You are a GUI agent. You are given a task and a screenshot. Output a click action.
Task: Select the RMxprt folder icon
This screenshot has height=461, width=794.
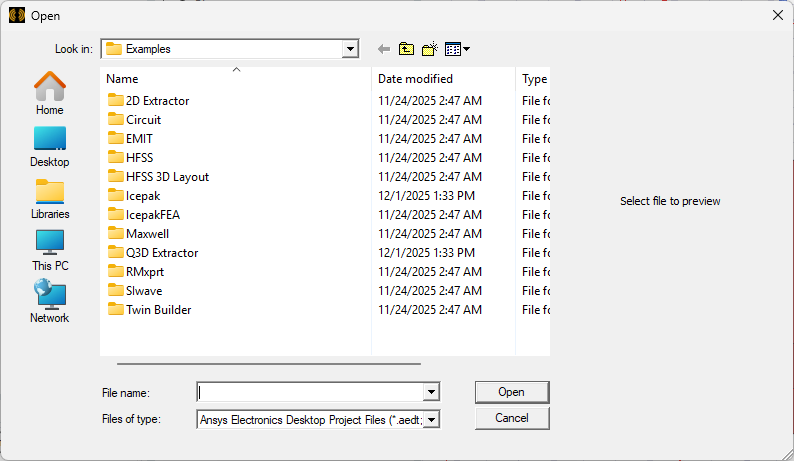115,272
